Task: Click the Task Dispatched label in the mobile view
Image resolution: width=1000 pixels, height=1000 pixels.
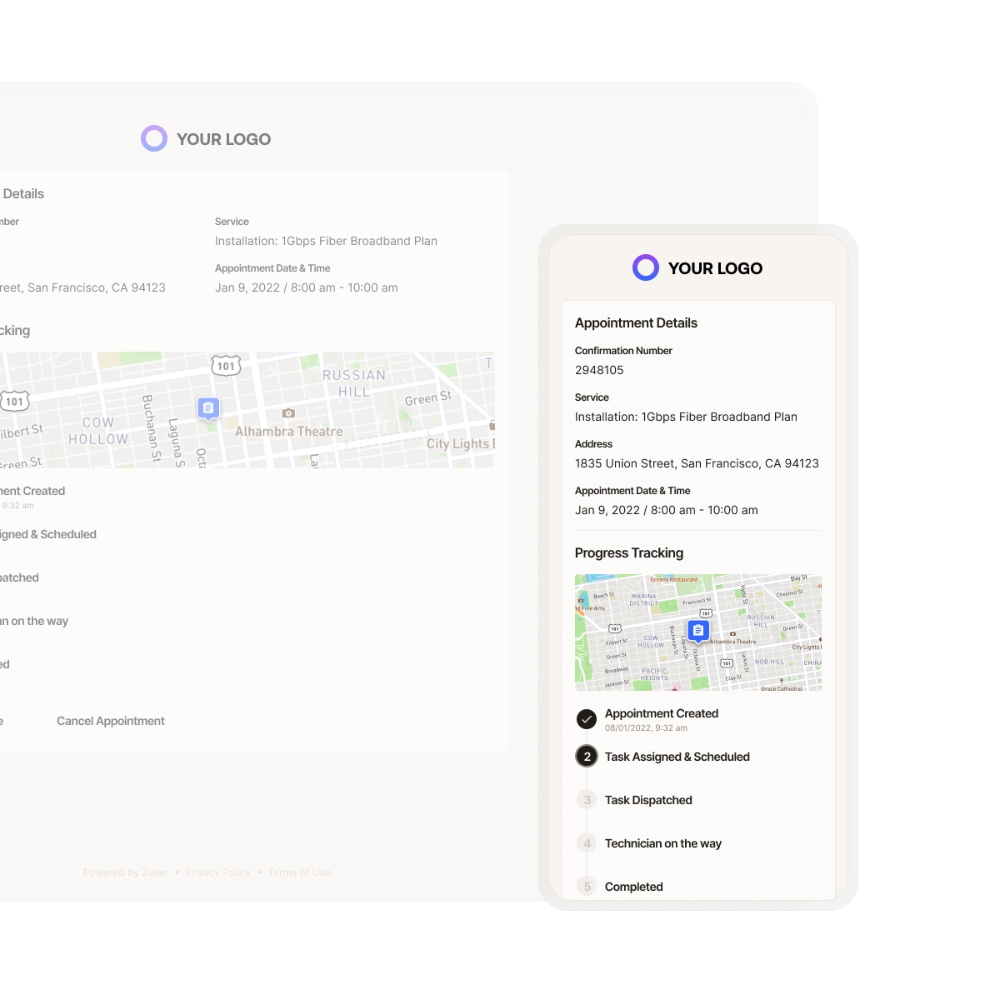Action: click(648, 800)
